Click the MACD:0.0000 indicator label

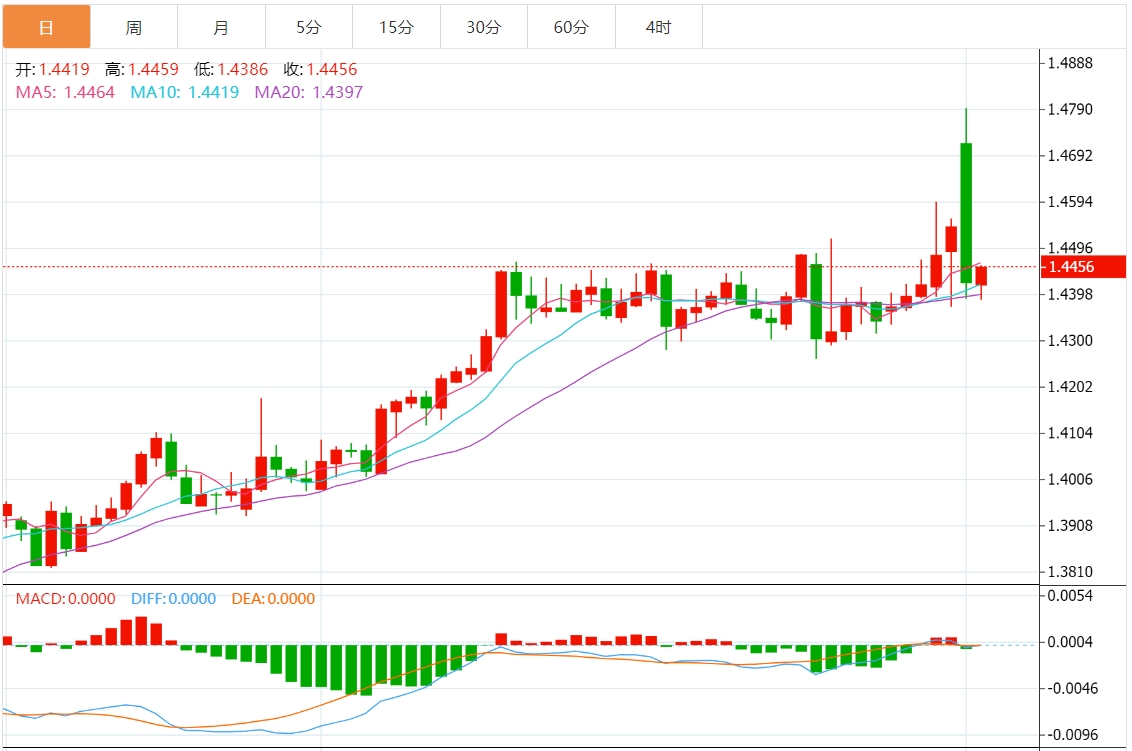point(66,599)
